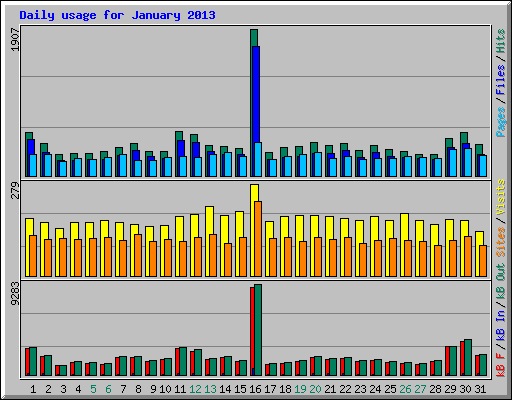Select day label 9 on the x-axis
This screenshot has width=512, height=400.
click(x=153, y=389)
